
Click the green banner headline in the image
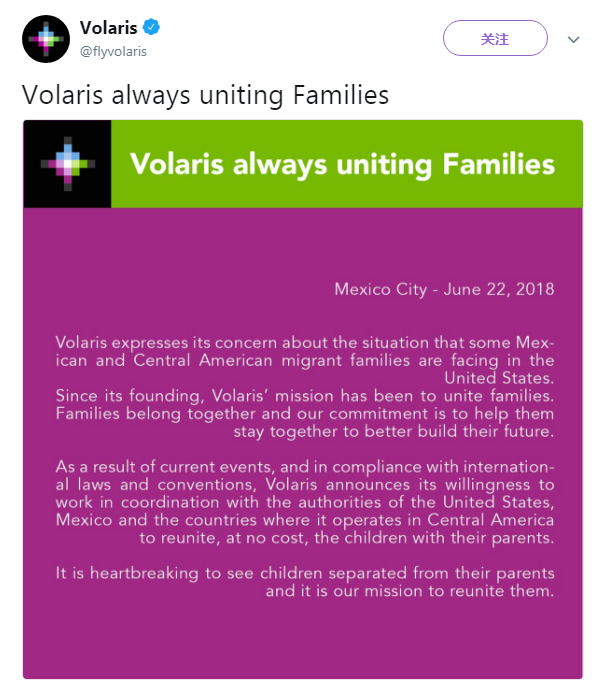[342, 164]
